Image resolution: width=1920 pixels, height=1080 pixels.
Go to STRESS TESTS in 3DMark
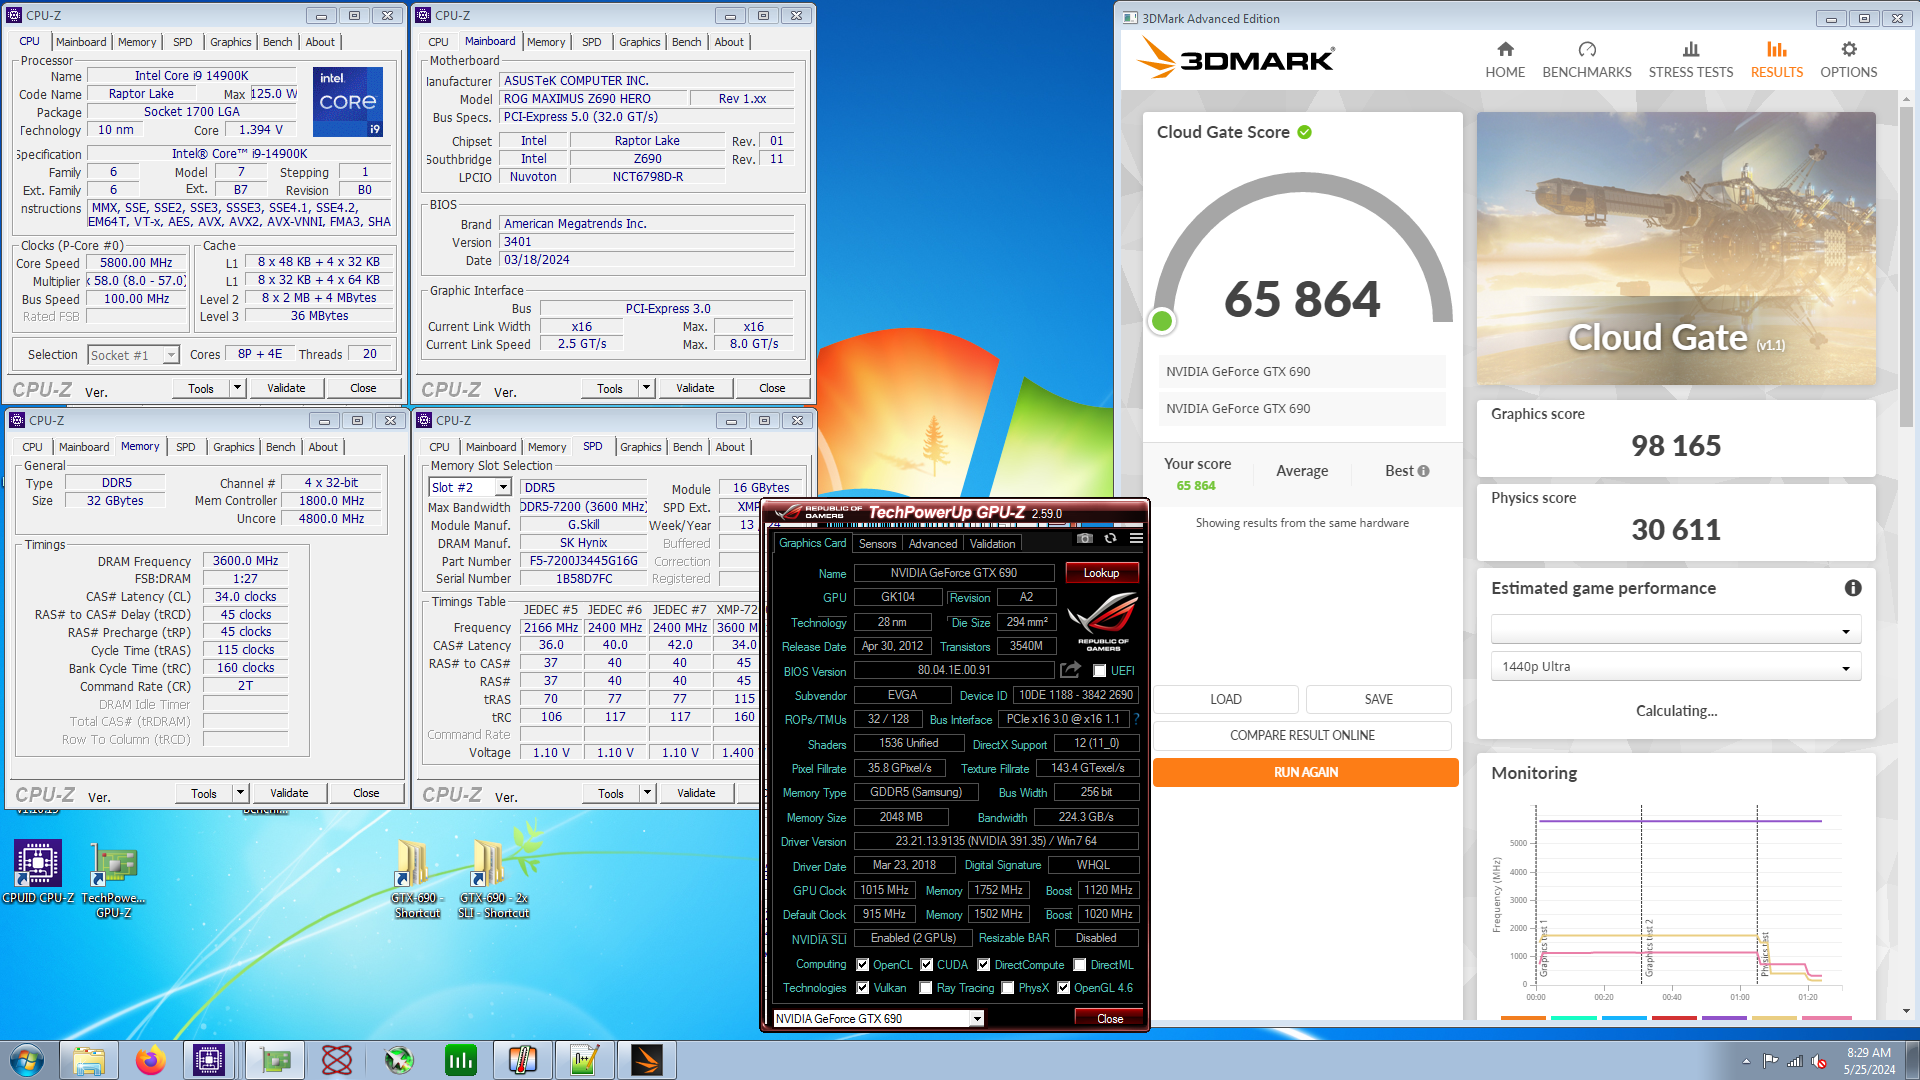(1691, 60)
